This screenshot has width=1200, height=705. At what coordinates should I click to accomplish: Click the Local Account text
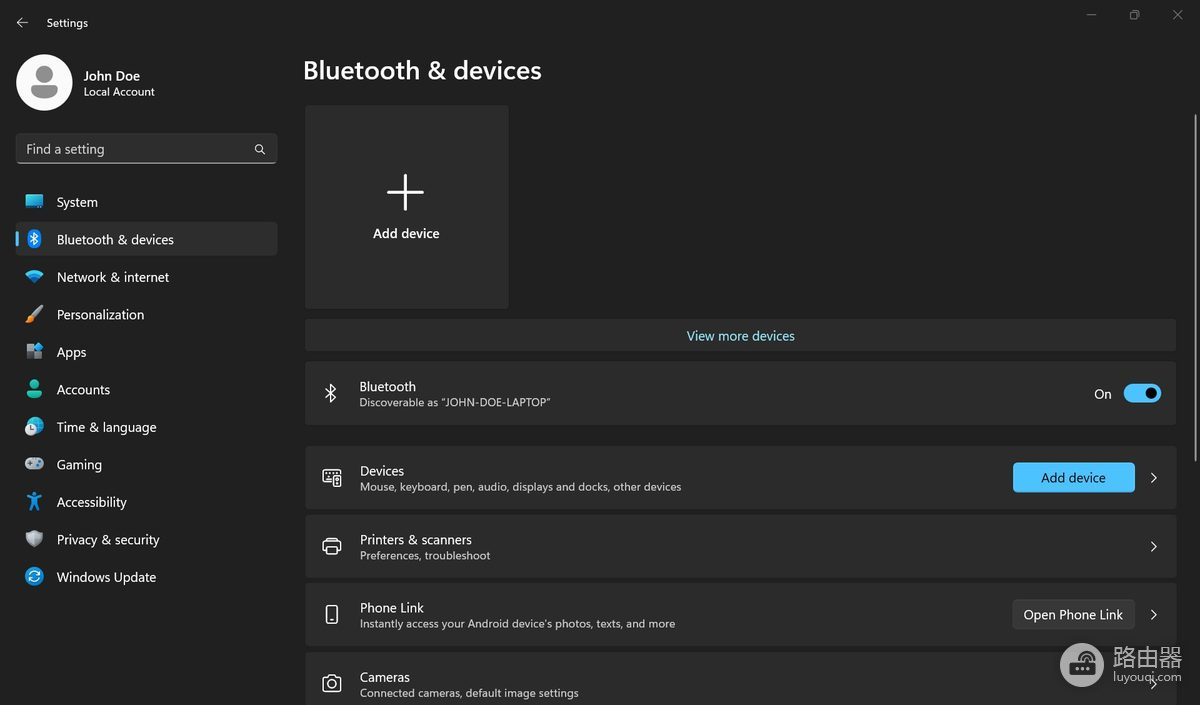[119, 92]
